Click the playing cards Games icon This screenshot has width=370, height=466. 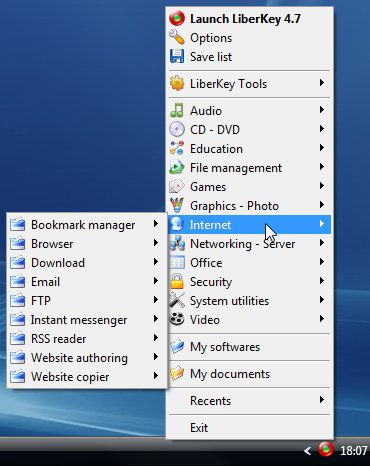click(177, 186)
